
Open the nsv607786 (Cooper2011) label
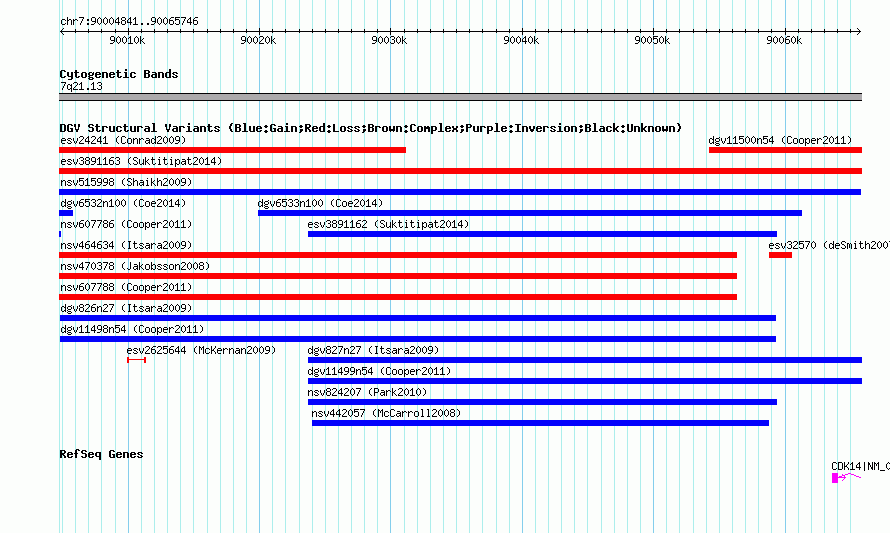pyautogui.click(x=126, y=224)
